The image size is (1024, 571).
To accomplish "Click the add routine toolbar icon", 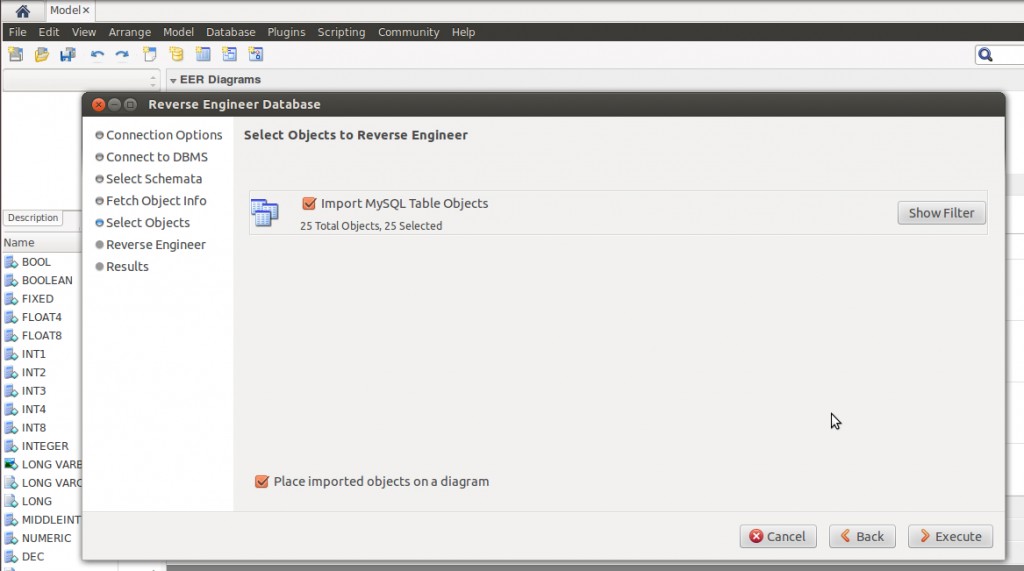I will (255, 54).
